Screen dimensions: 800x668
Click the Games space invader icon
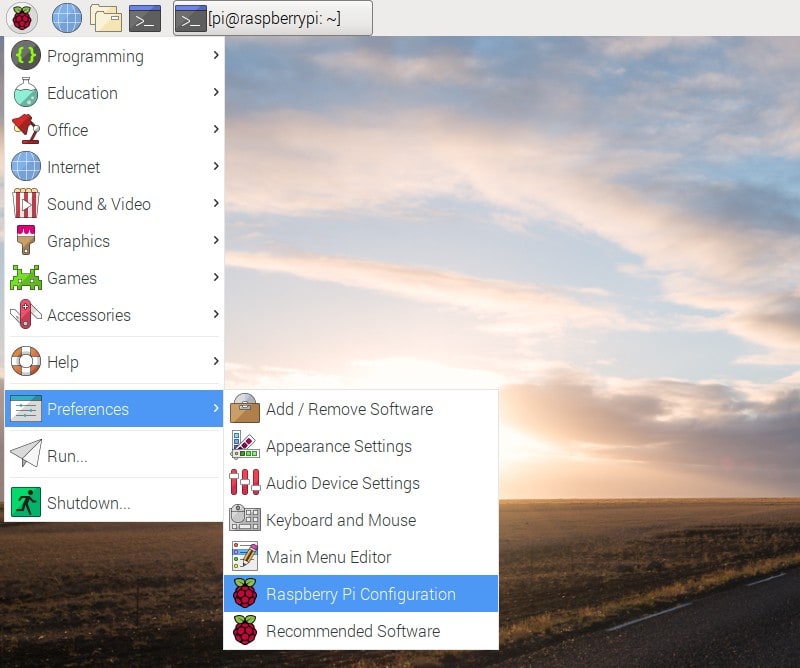click(26, 278)
